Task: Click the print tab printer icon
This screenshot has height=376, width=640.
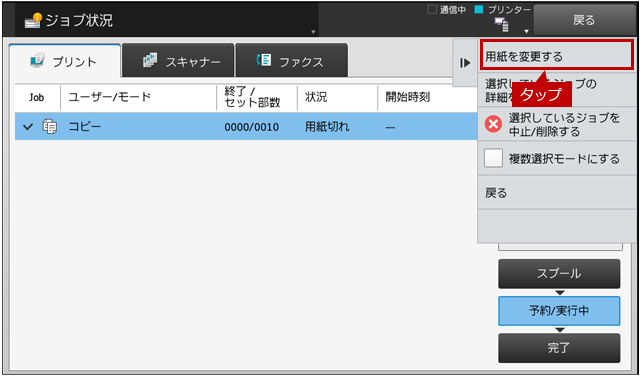Action: pyautogui.click(x=37, y=60)
